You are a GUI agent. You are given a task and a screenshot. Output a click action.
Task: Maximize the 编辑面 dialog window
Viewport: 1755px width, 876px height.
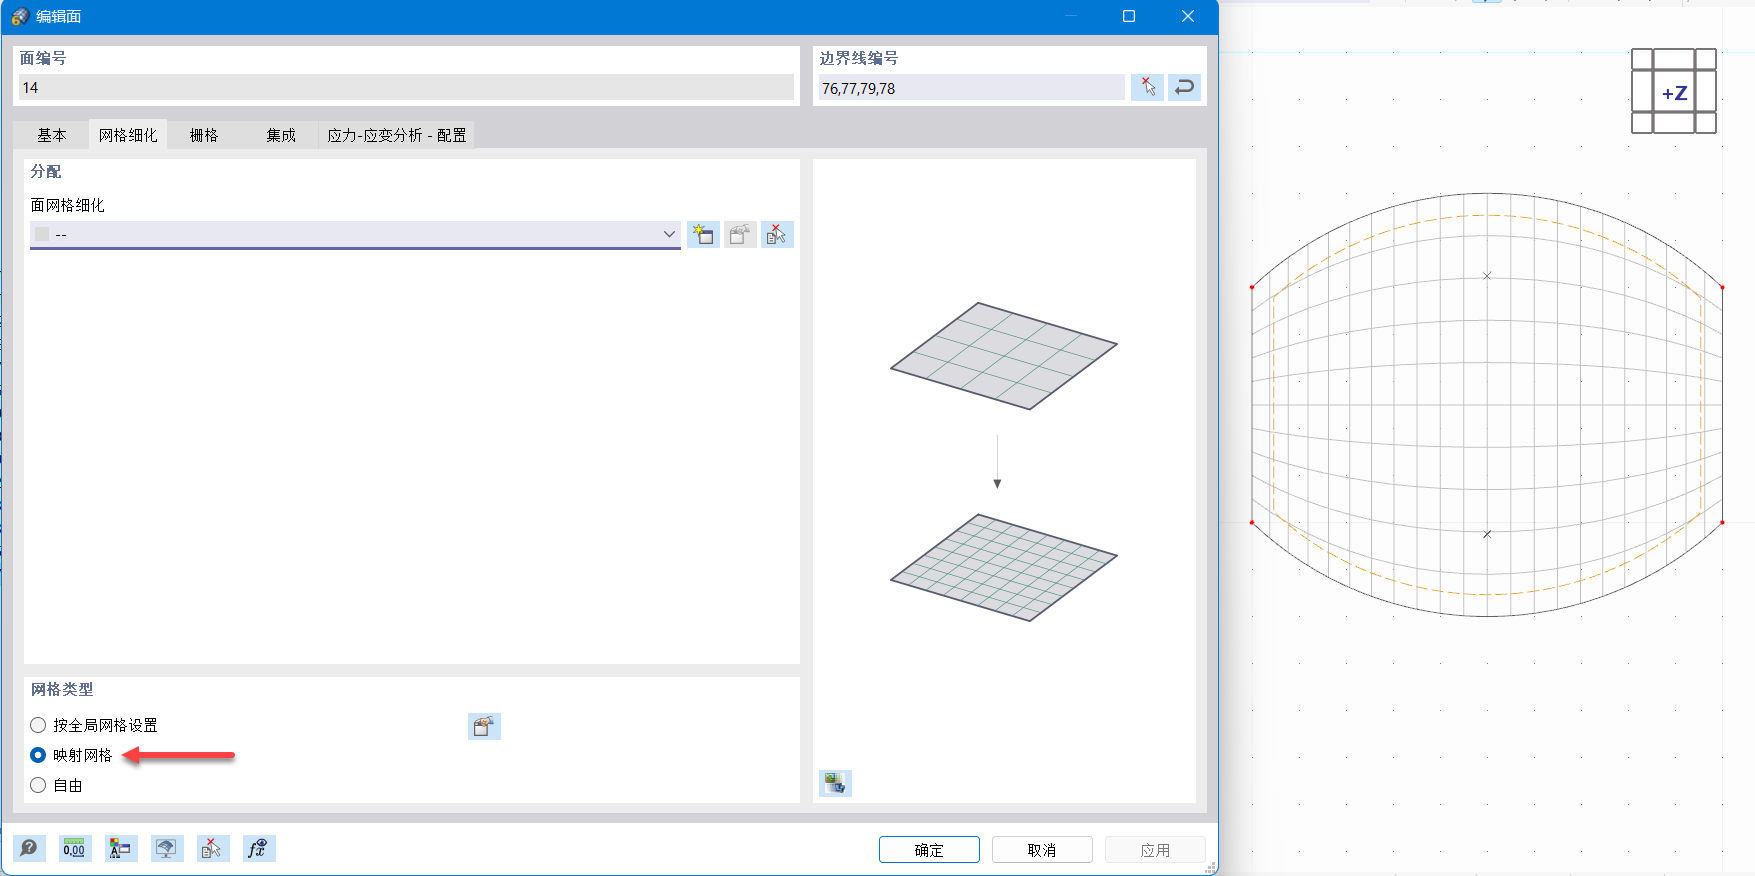(x=1129, y=16)
